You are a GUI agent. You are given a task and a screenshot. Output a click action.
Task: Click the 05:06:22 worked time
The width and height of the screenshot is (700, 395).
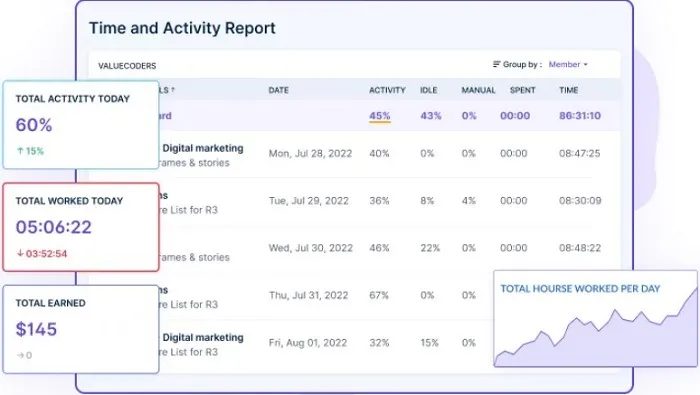tap(54, 227)
